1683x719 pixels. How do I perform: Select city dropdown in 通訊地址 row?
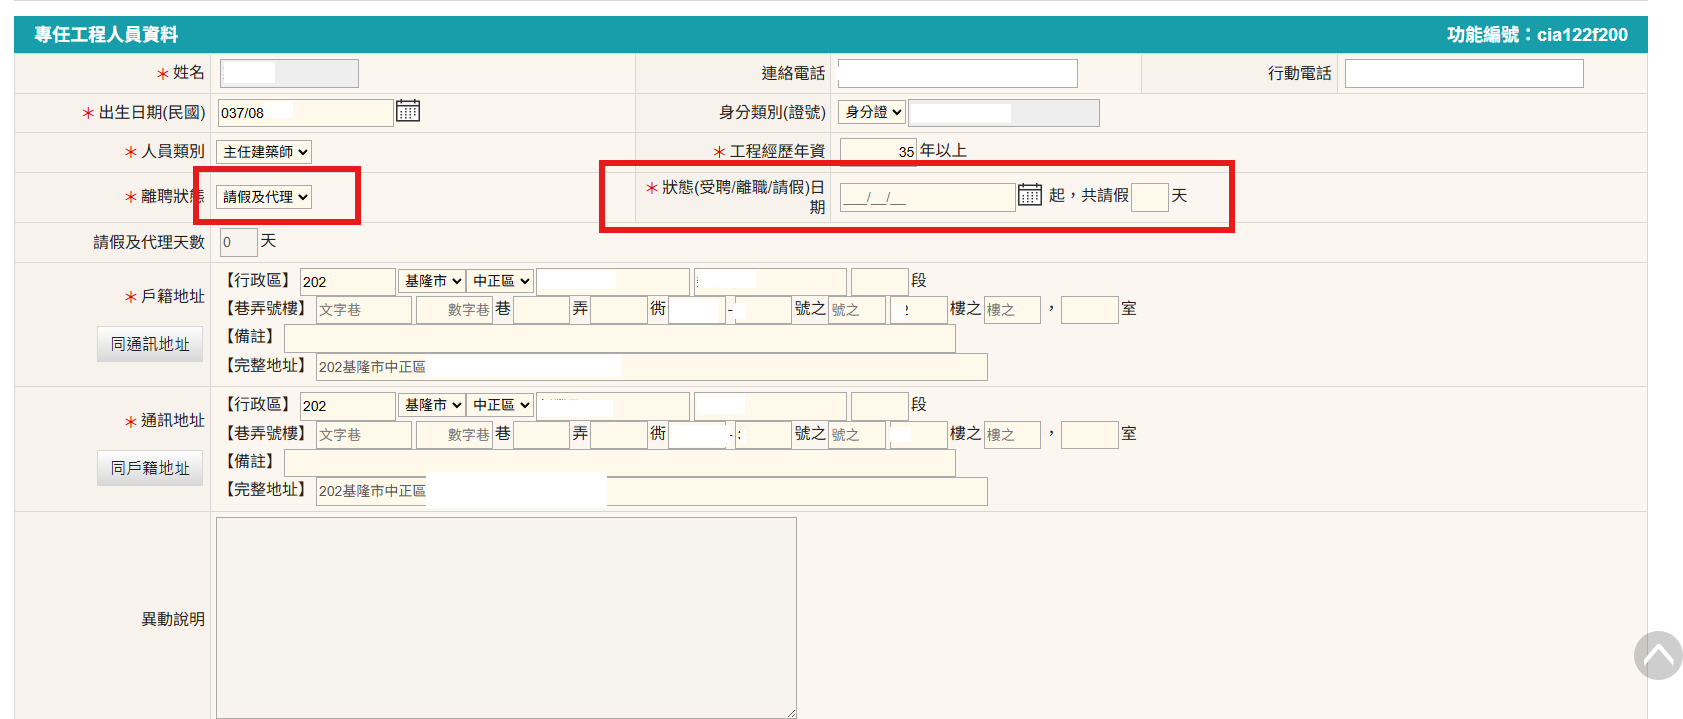click(431, 405)
